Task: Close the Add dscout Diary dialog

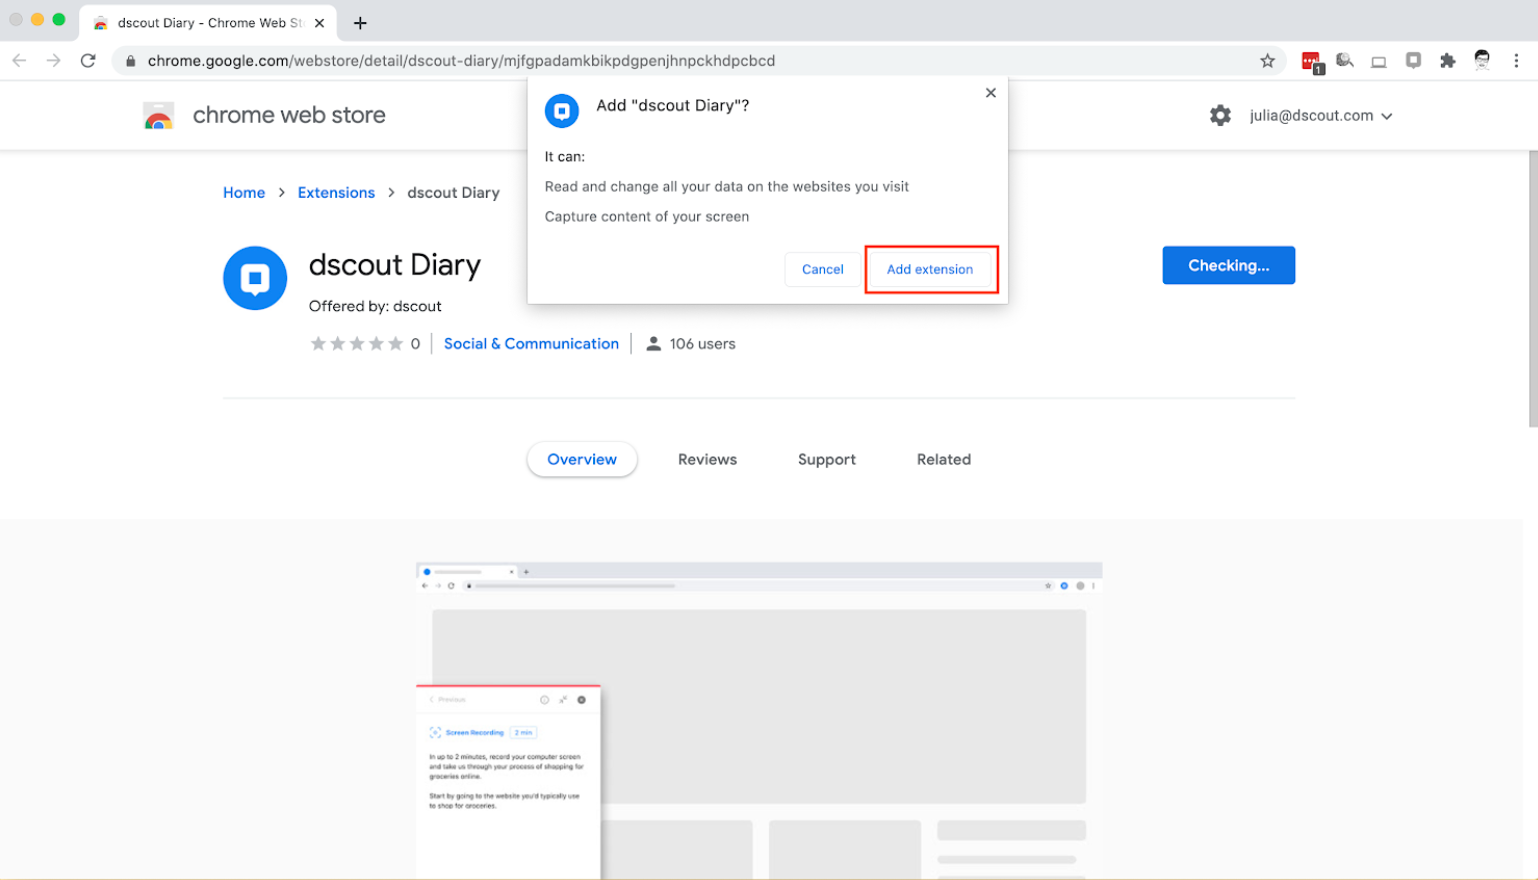Action: [x=991, y=93]
